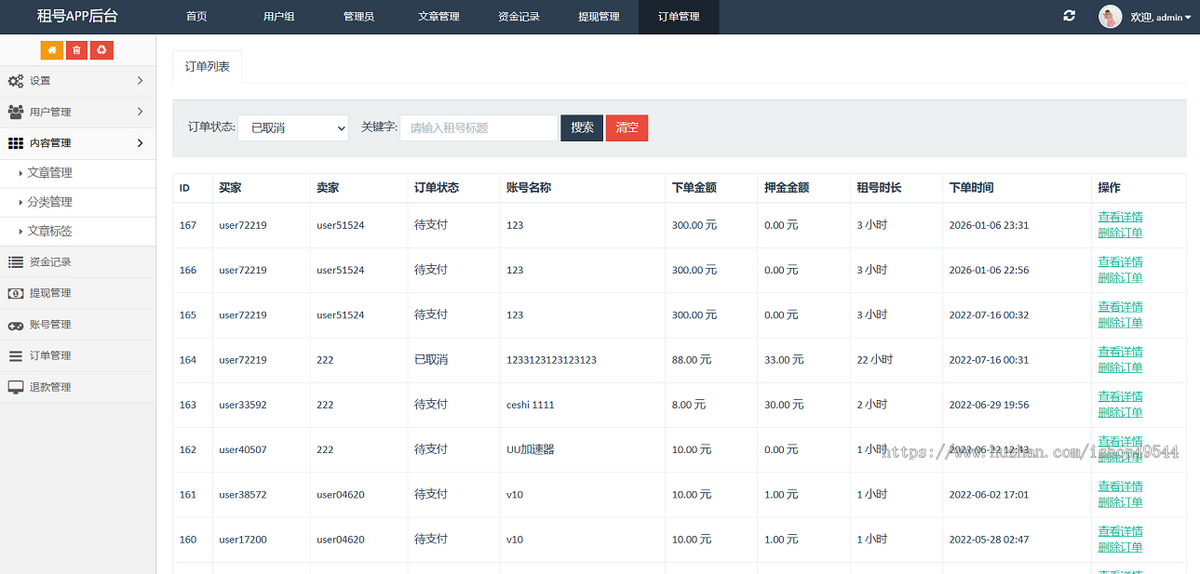Click the gamepad icon beside 账号管理

click(x=15, y=325)
